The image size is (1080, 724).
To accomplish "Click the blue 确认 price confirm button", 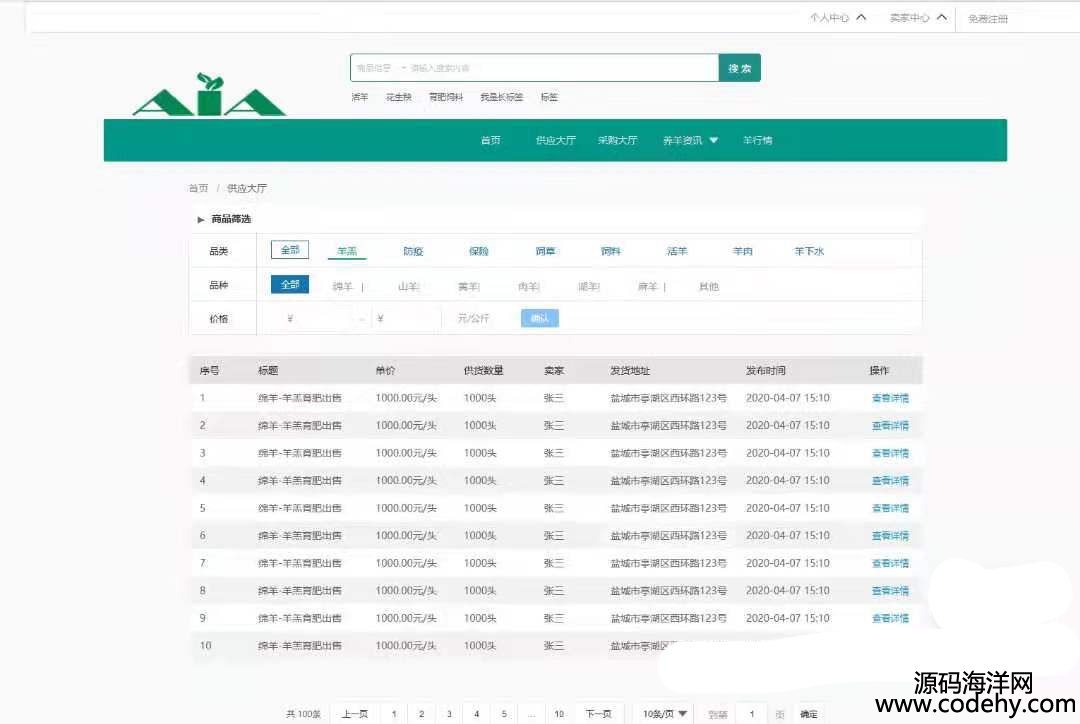I will coord(540,318).
